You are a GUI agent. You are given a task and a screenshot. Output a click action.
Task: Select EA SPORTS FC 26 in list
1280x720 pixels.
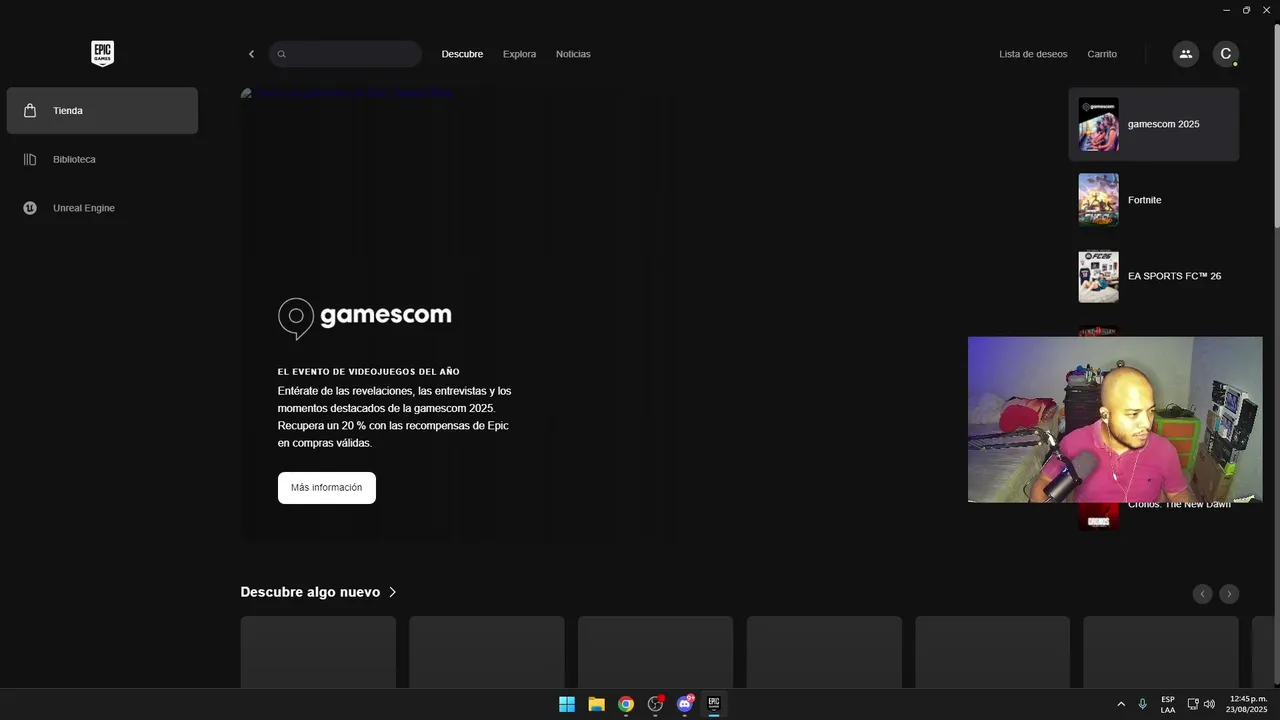tap(1153, 276)
